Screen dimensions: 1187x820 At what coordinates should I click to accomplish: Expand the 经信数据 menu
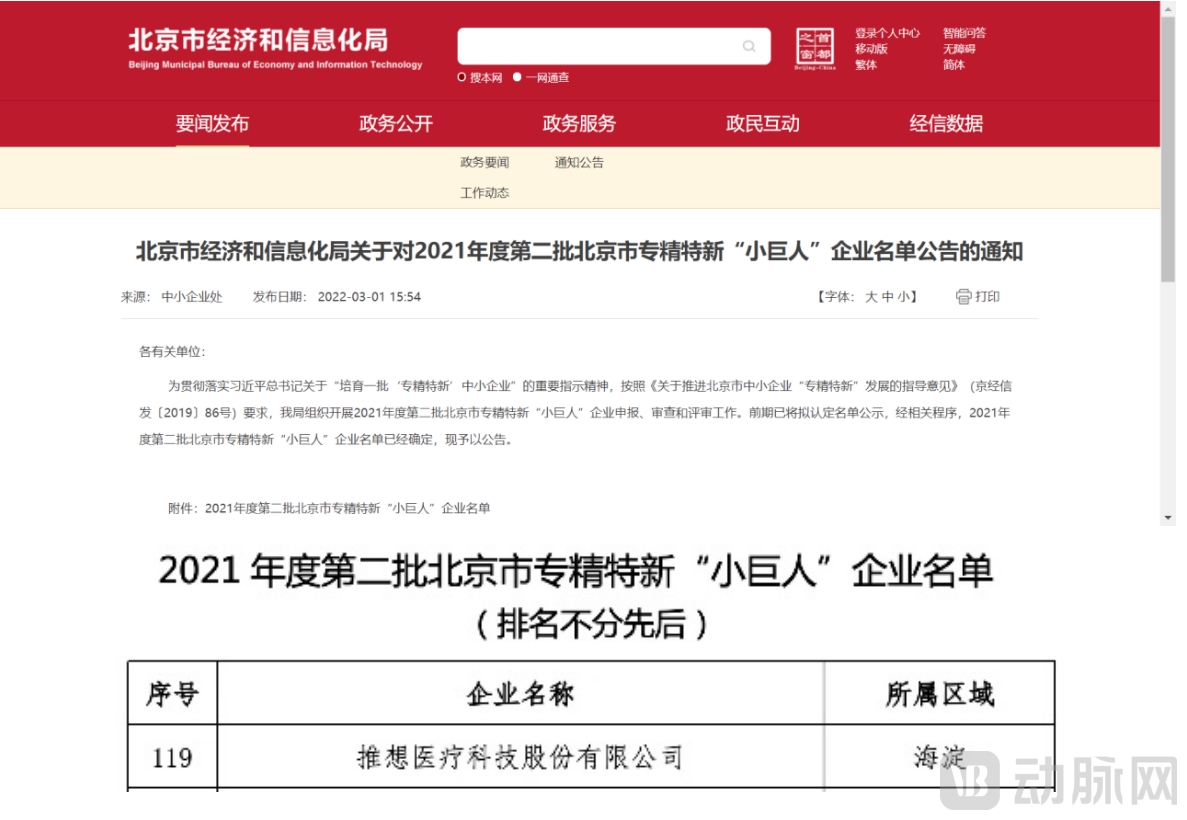946,124
